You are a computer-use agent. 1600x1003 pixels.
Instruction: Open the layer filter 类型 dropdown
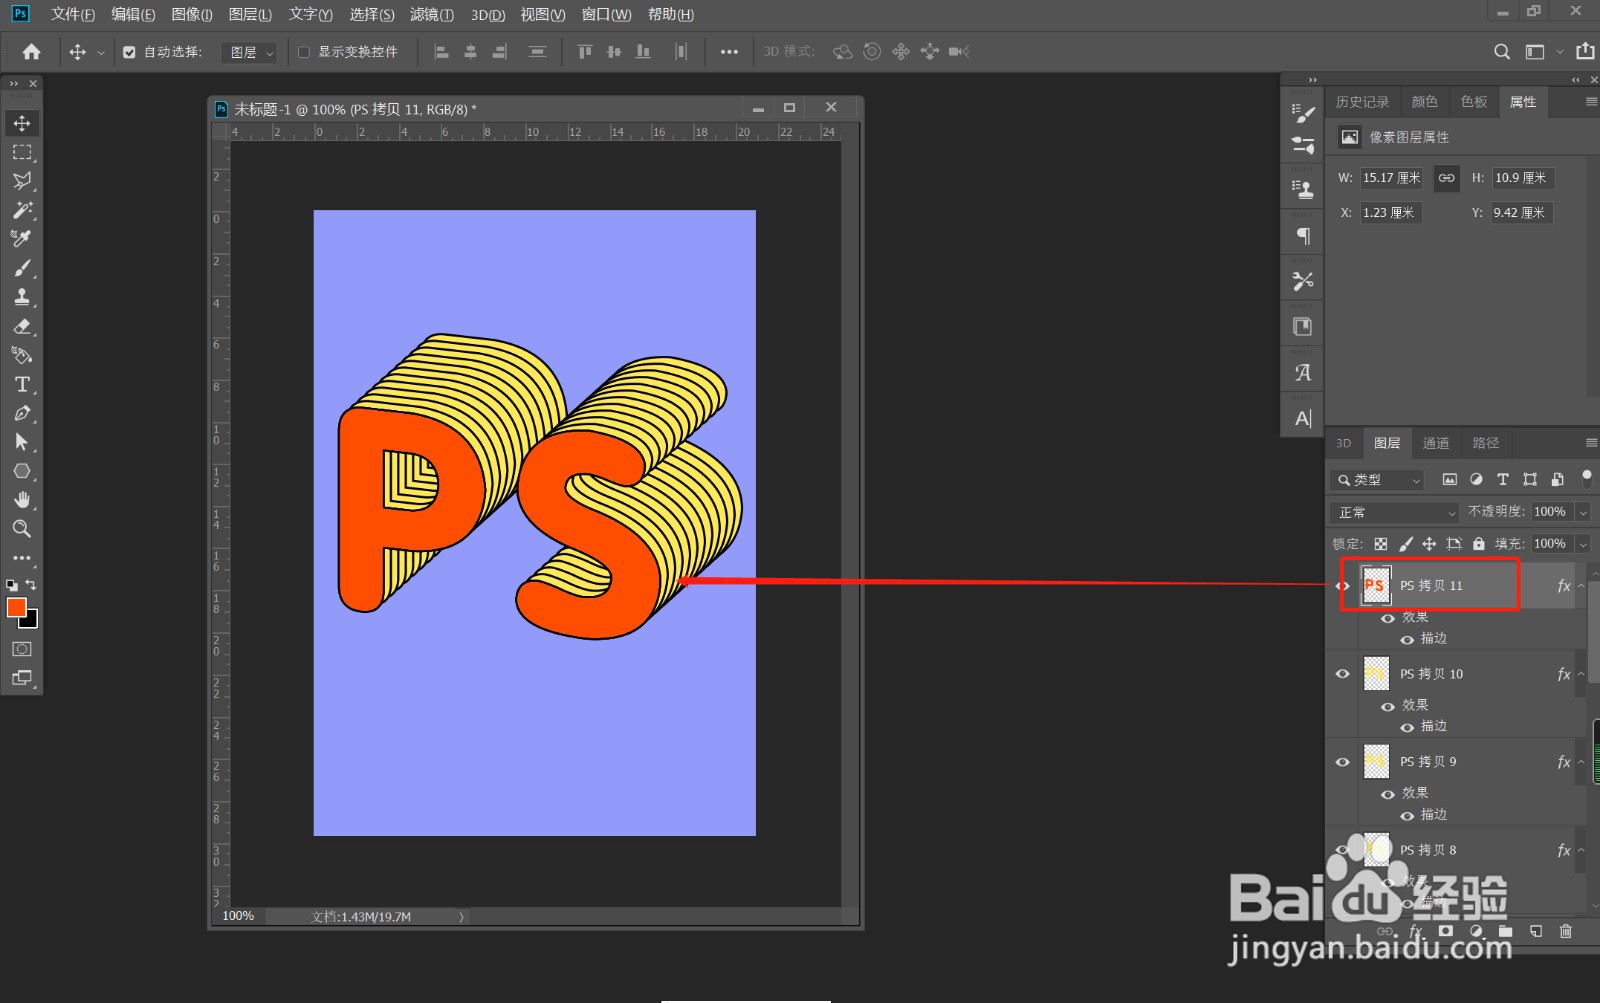point(1378,480)
